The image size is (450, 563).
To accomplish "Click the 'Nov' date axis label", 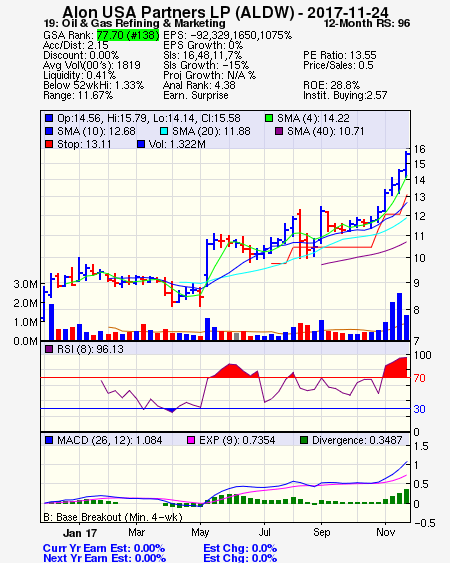I will tap(385, 532).
